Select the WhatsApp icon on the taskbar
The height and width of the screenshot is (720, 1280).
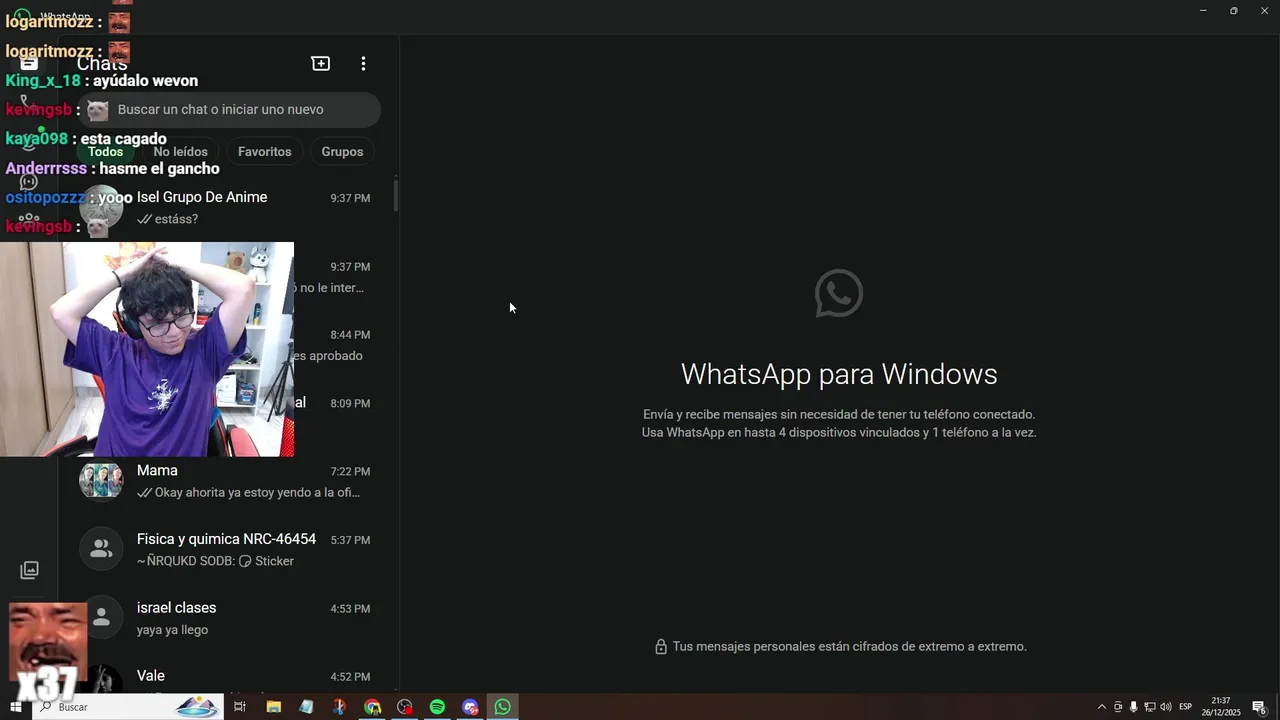click(503, 707)
